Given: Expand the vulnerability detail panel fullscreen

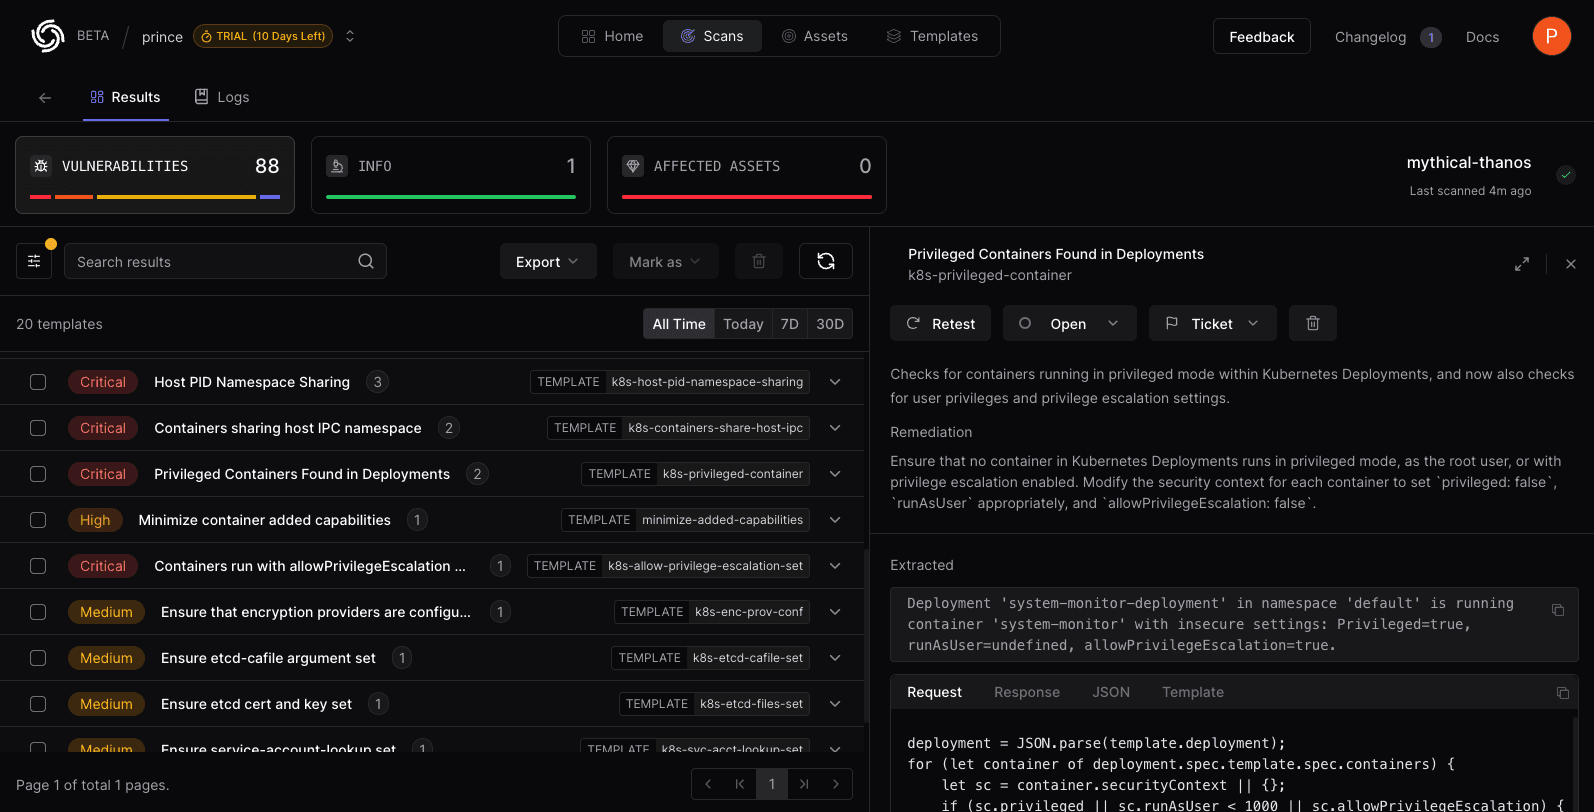Looking at the screenshot, I should pos(1521,264).
